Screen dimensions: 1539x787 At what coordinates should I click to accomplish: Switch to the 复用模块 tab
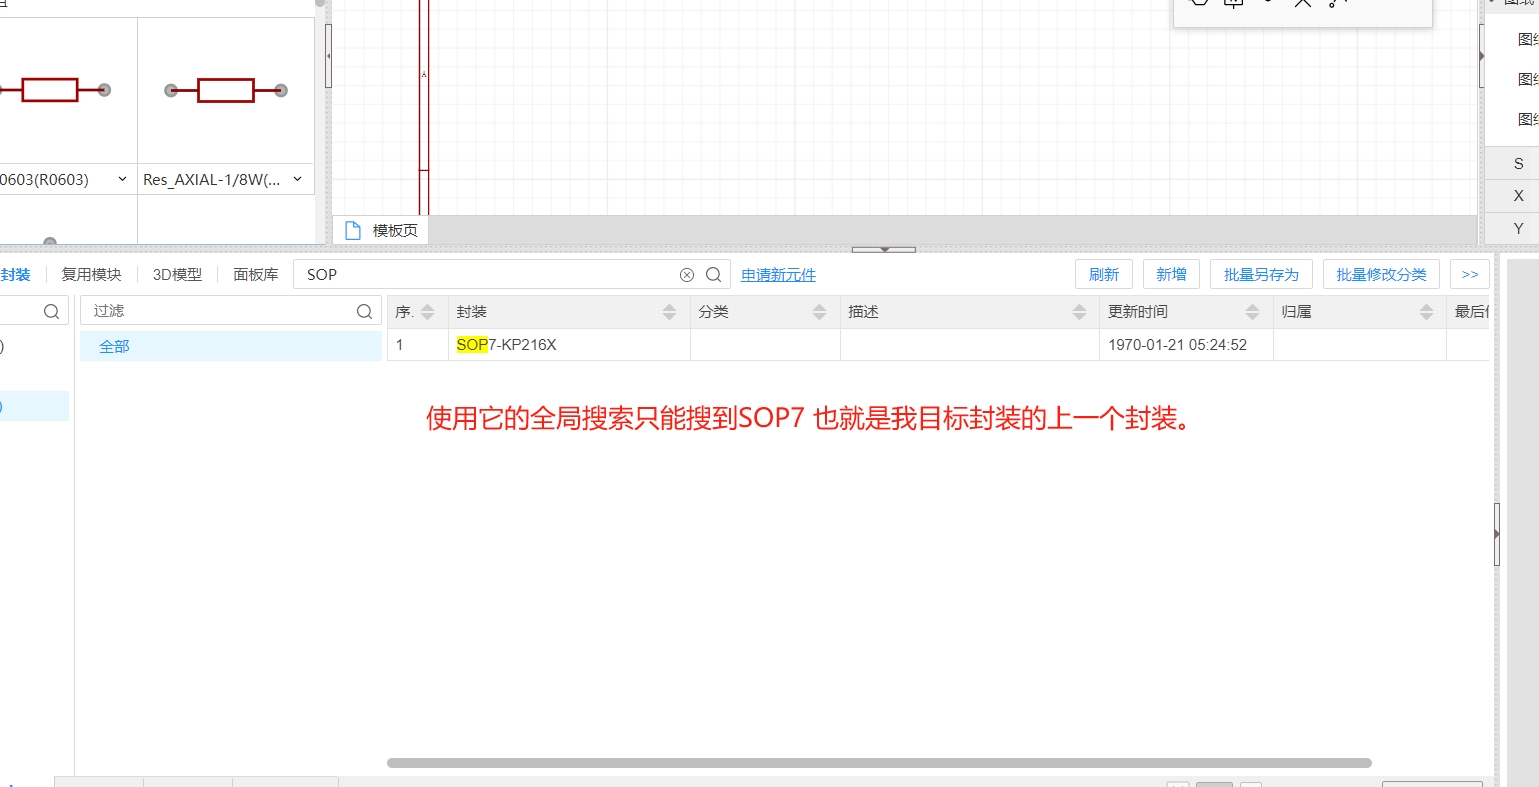click(x=91, y=274)
